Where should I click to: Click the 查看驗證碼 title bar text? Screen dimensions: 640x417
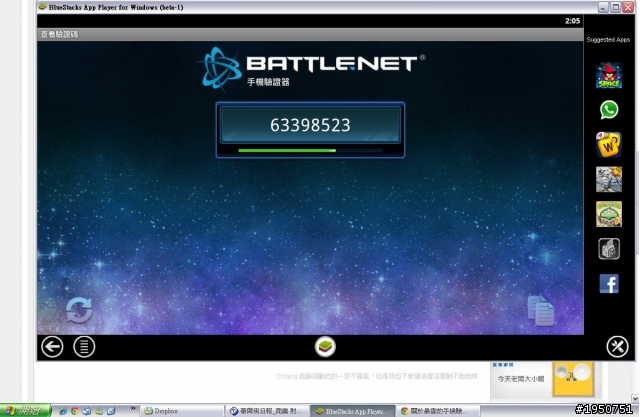pos(59,34)
